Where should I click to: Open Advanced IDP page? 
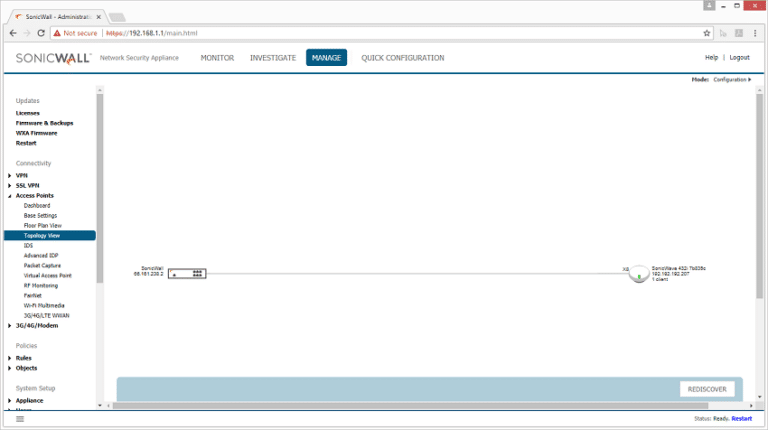click(x=41, y=256)
